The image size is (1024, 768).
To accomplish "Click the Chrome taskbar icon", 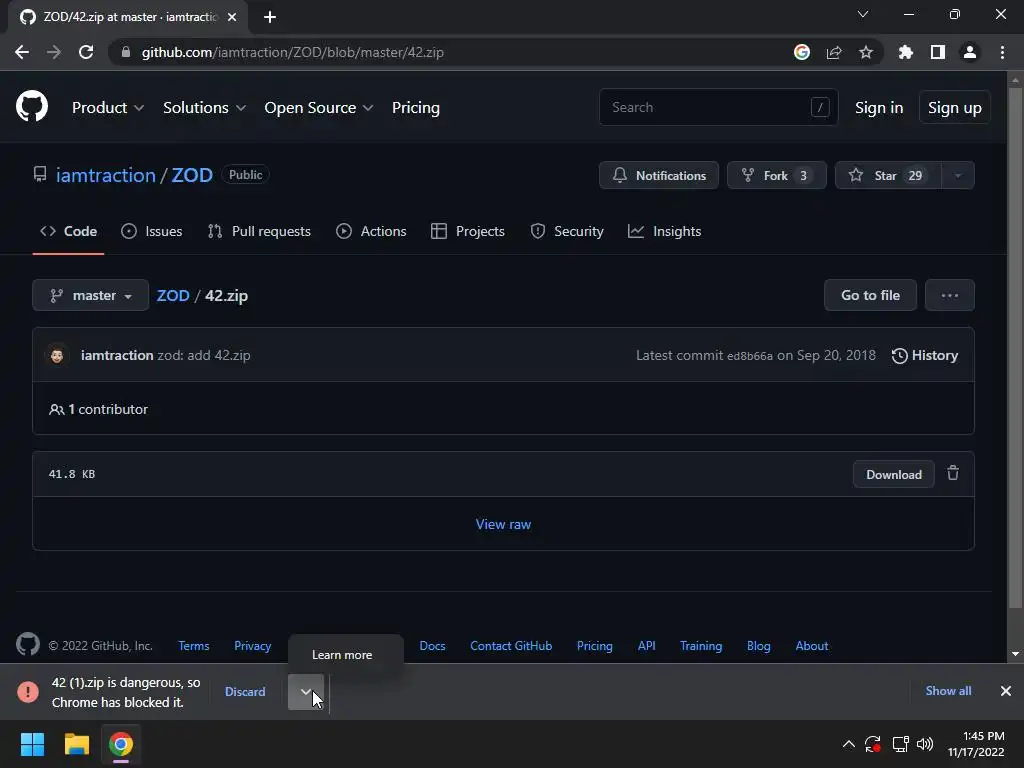I will coord(121,744).
